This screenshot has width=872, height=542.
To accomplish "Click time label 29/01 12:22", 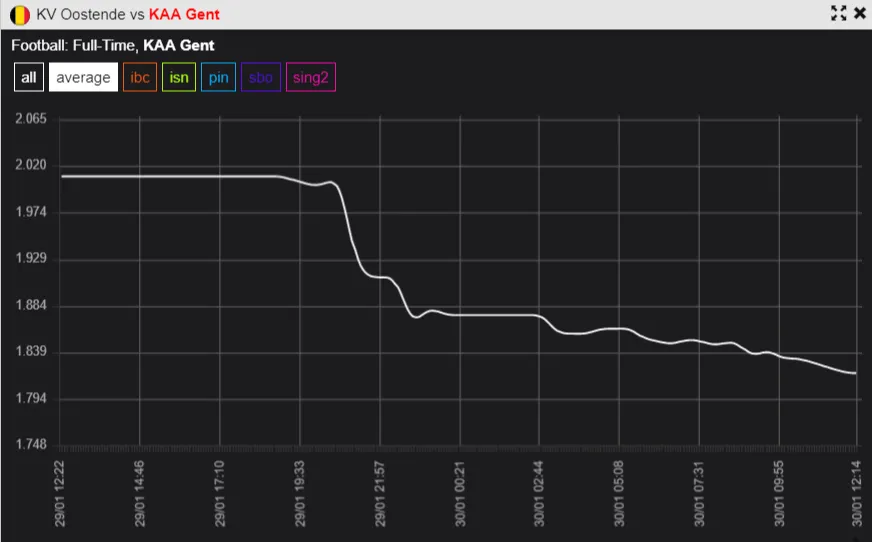I will [60, 494].
